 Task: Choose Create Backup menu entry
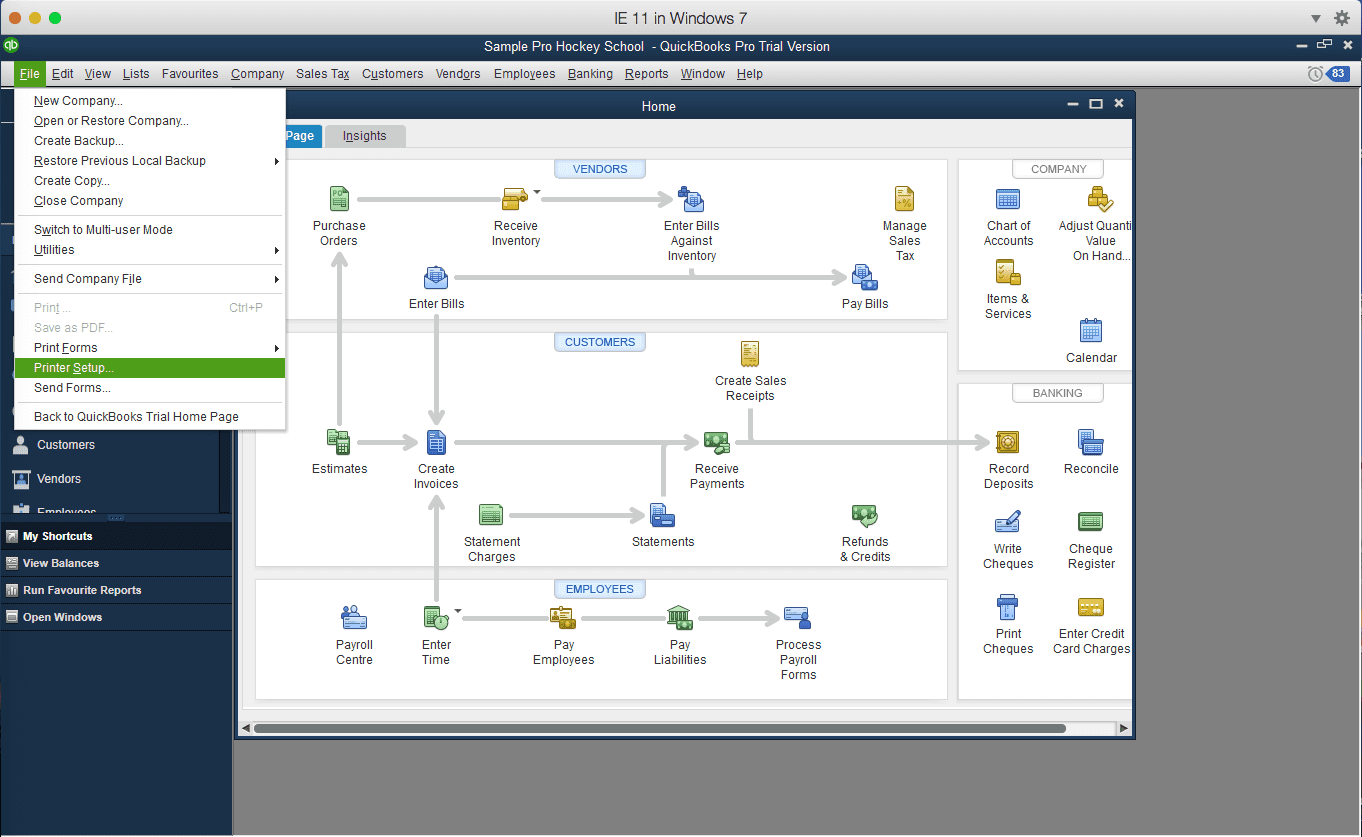[x=150, y=141]
